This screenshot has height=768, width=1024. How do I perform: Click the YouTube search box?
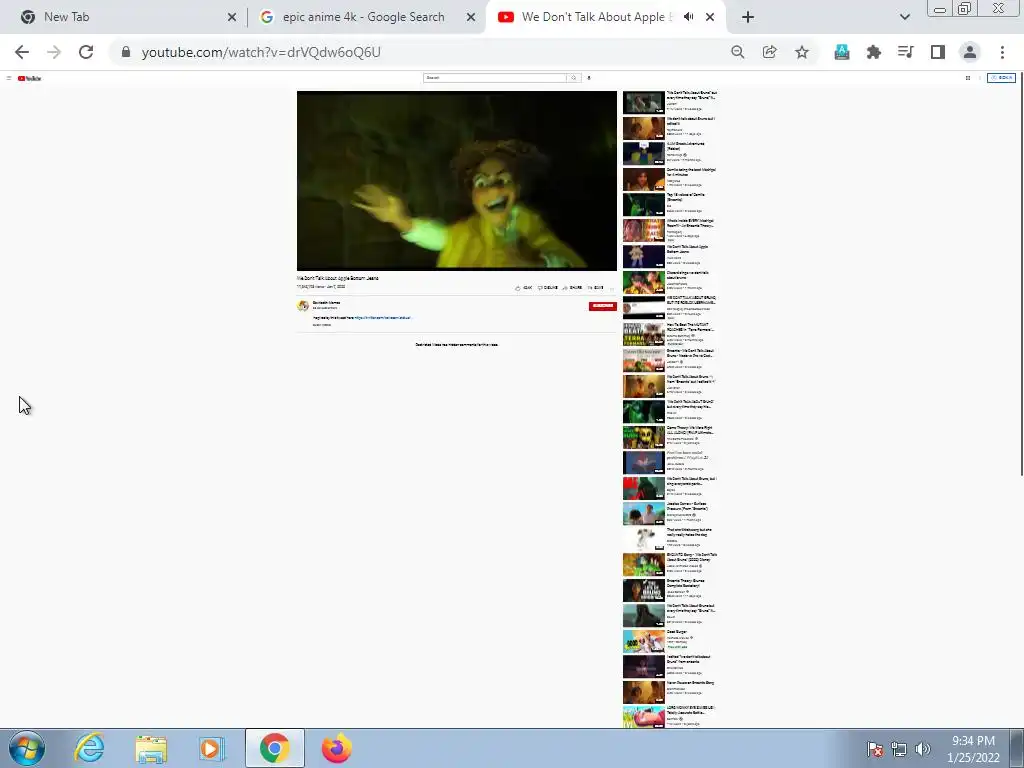[494, 78]
